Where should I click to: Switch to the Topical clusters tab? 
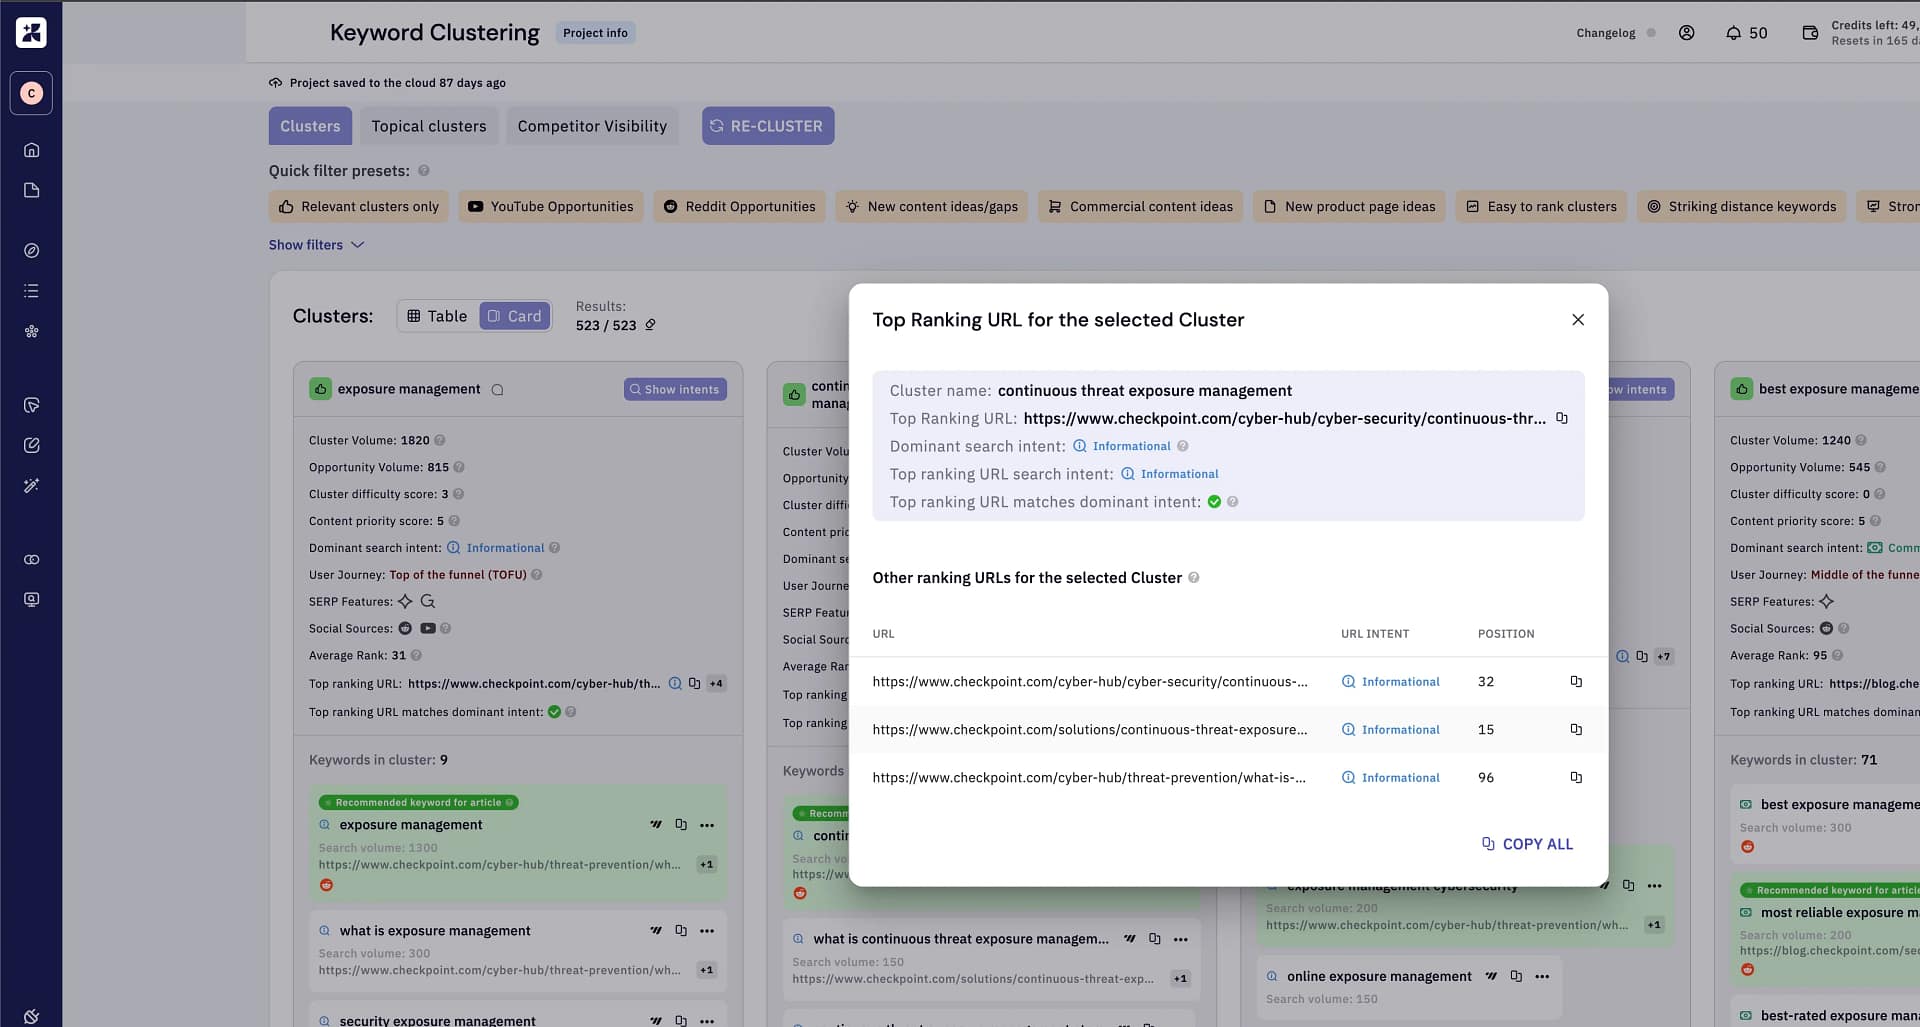click(x=429, y=126)
